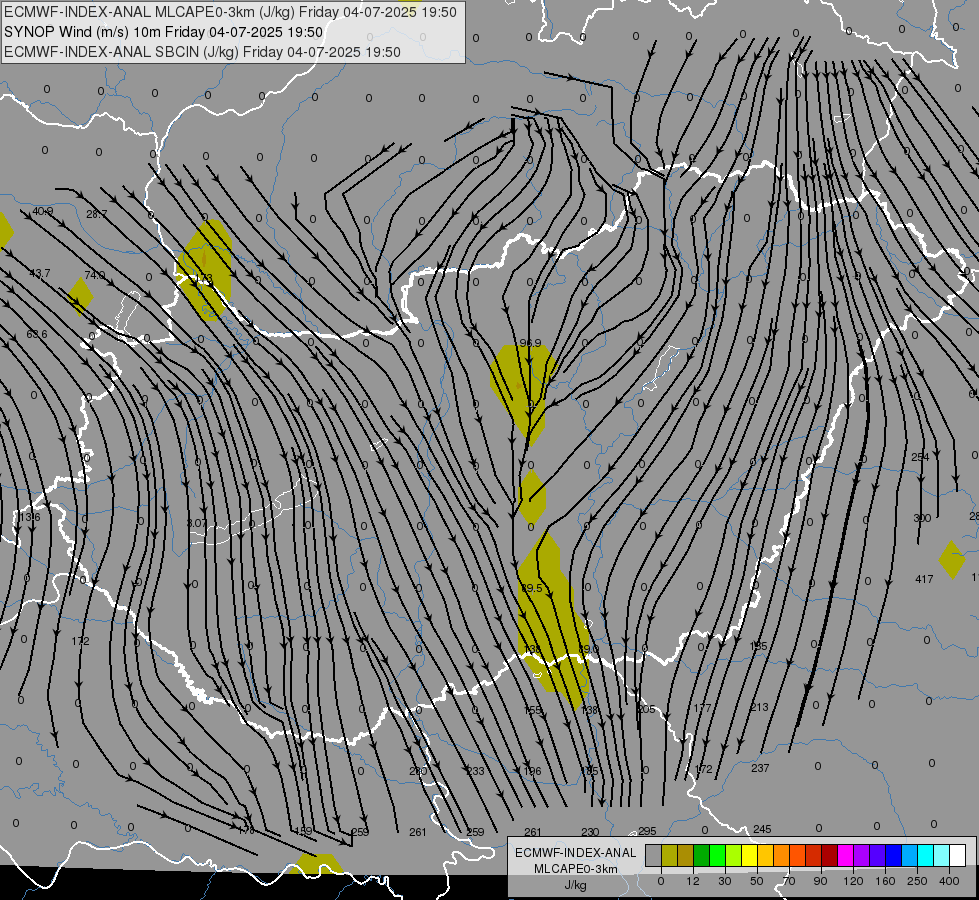This screenshot has width=979, height=900.
Task: Click the 43.7 value on the map
Action: point(39,274)
